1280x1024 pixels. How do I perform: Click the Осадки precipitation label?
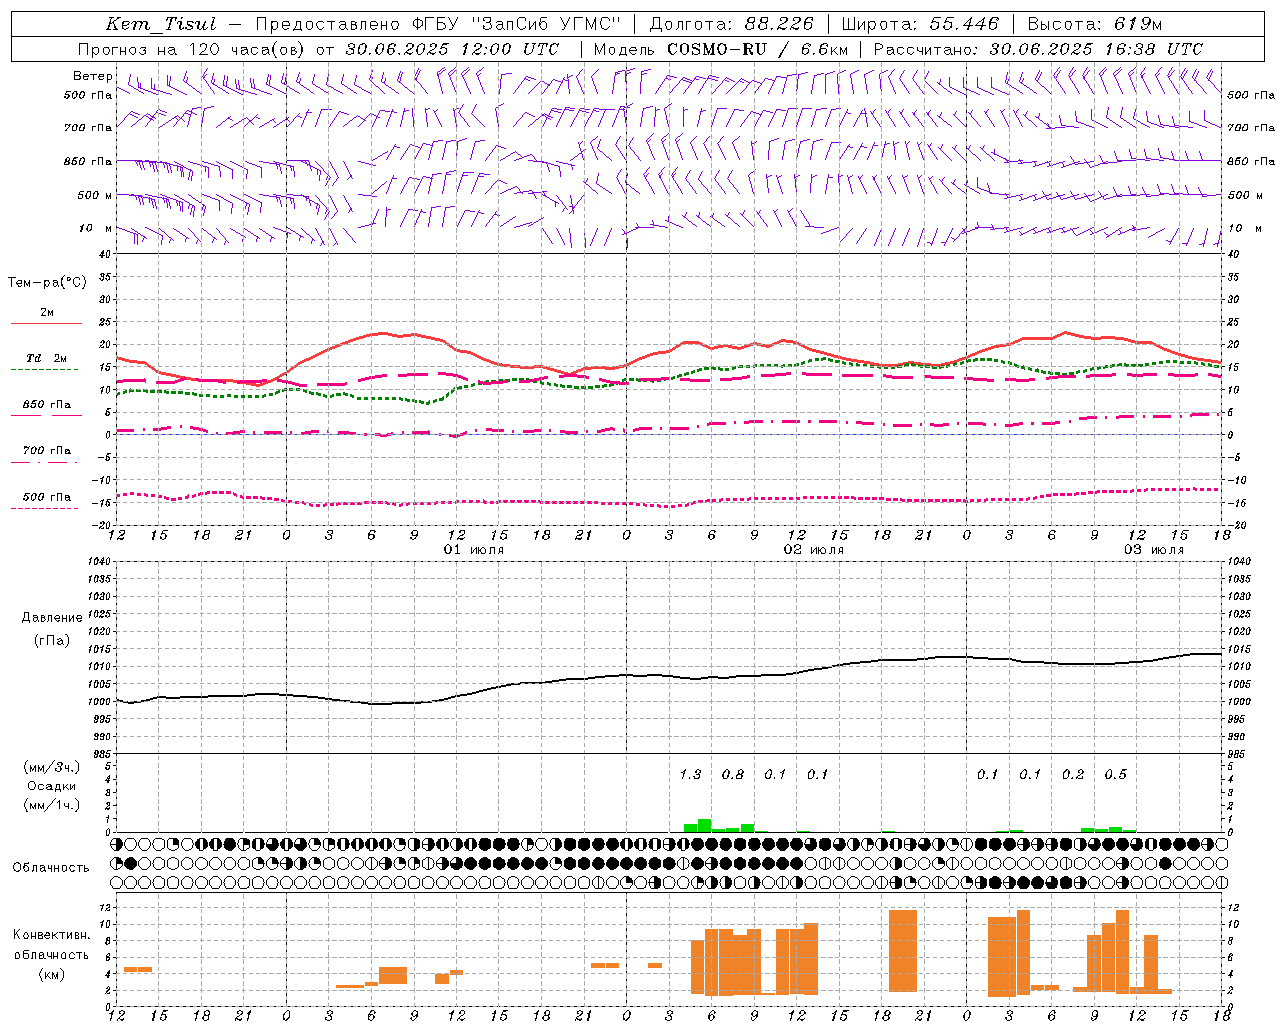point(52,786)
